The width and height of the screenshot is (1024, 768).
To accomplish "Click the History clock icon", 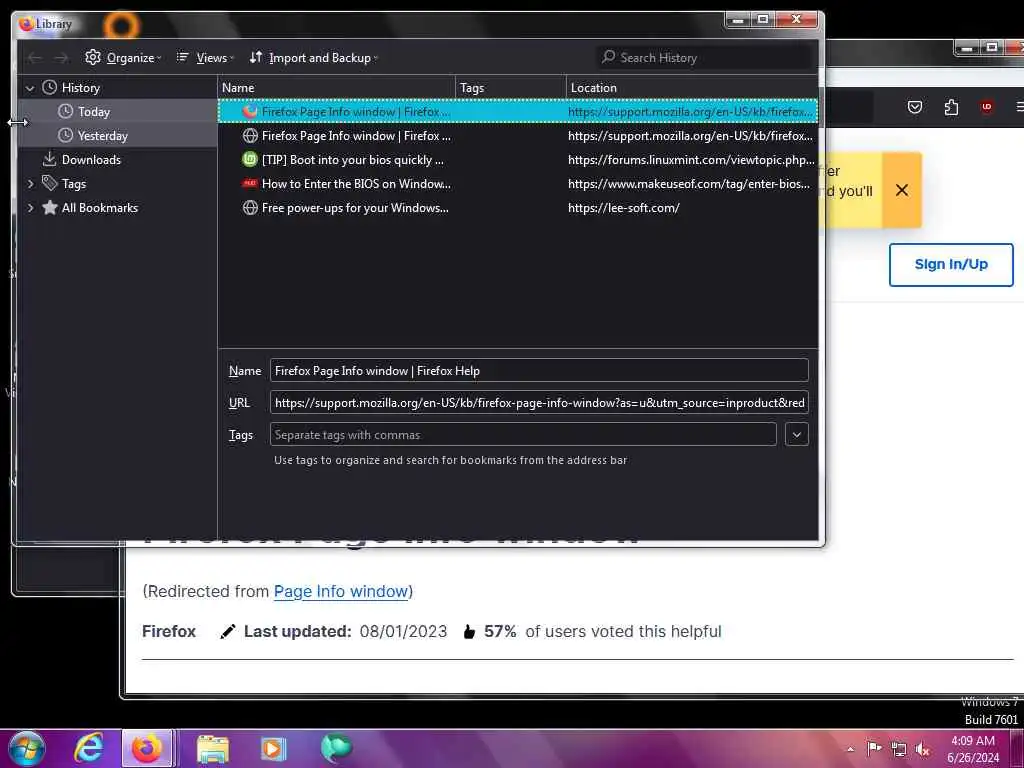I will tap(50, 87).
